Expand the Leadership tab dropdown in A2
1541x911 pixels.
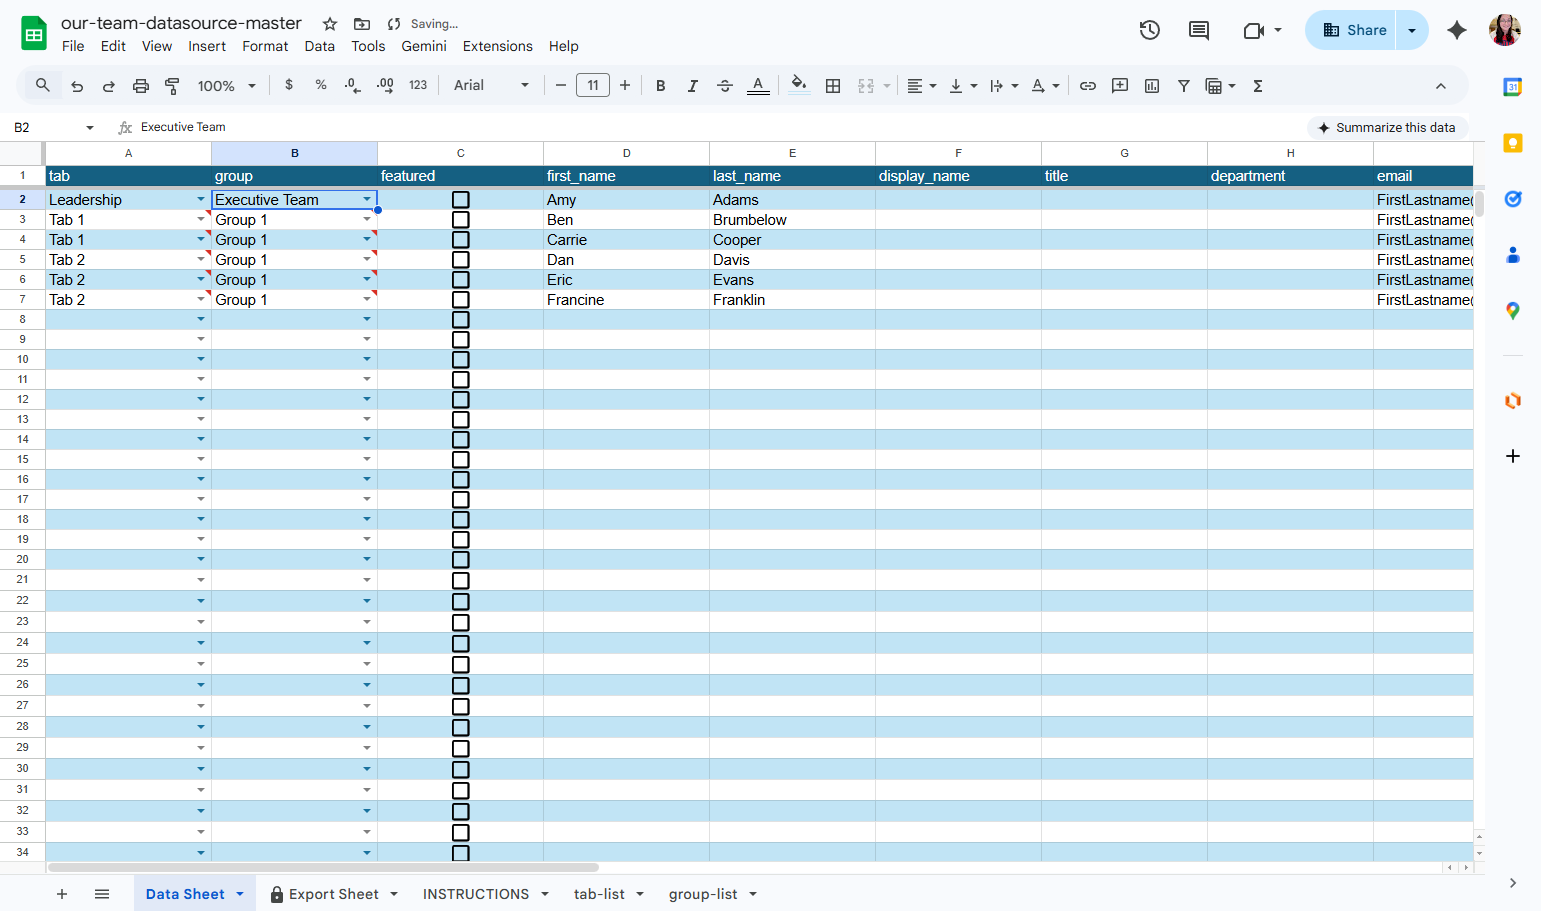(201, 200)
